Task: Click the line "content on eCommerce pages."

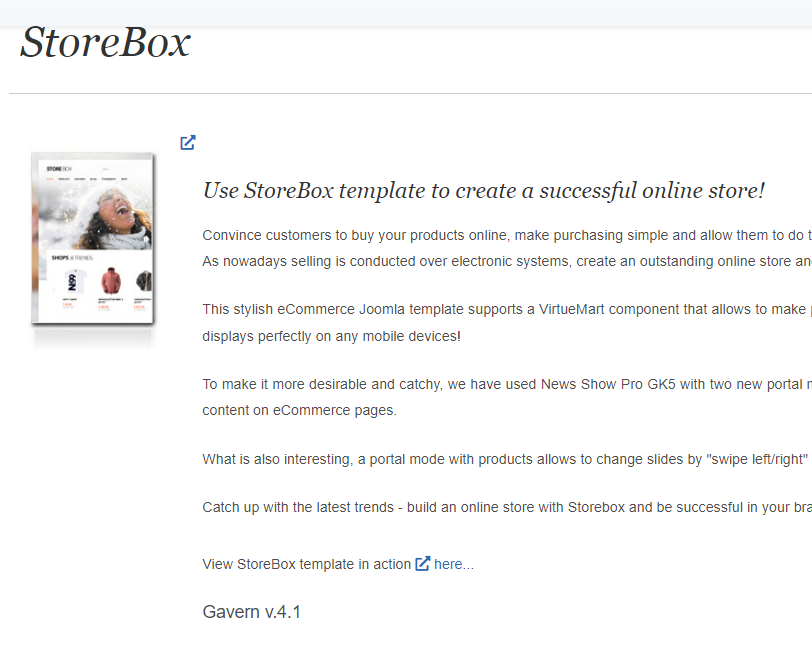Action: pyautogui.click(x=299, y=411)
